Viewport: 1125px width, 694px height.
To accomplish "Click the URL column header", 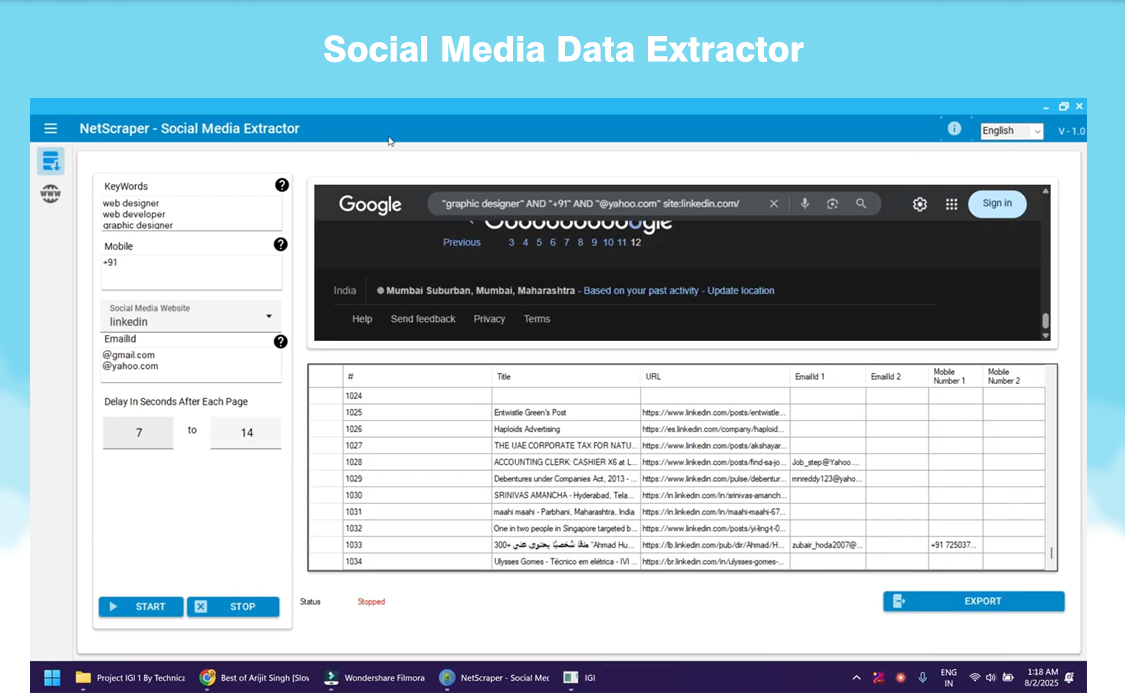I will 715,376.
